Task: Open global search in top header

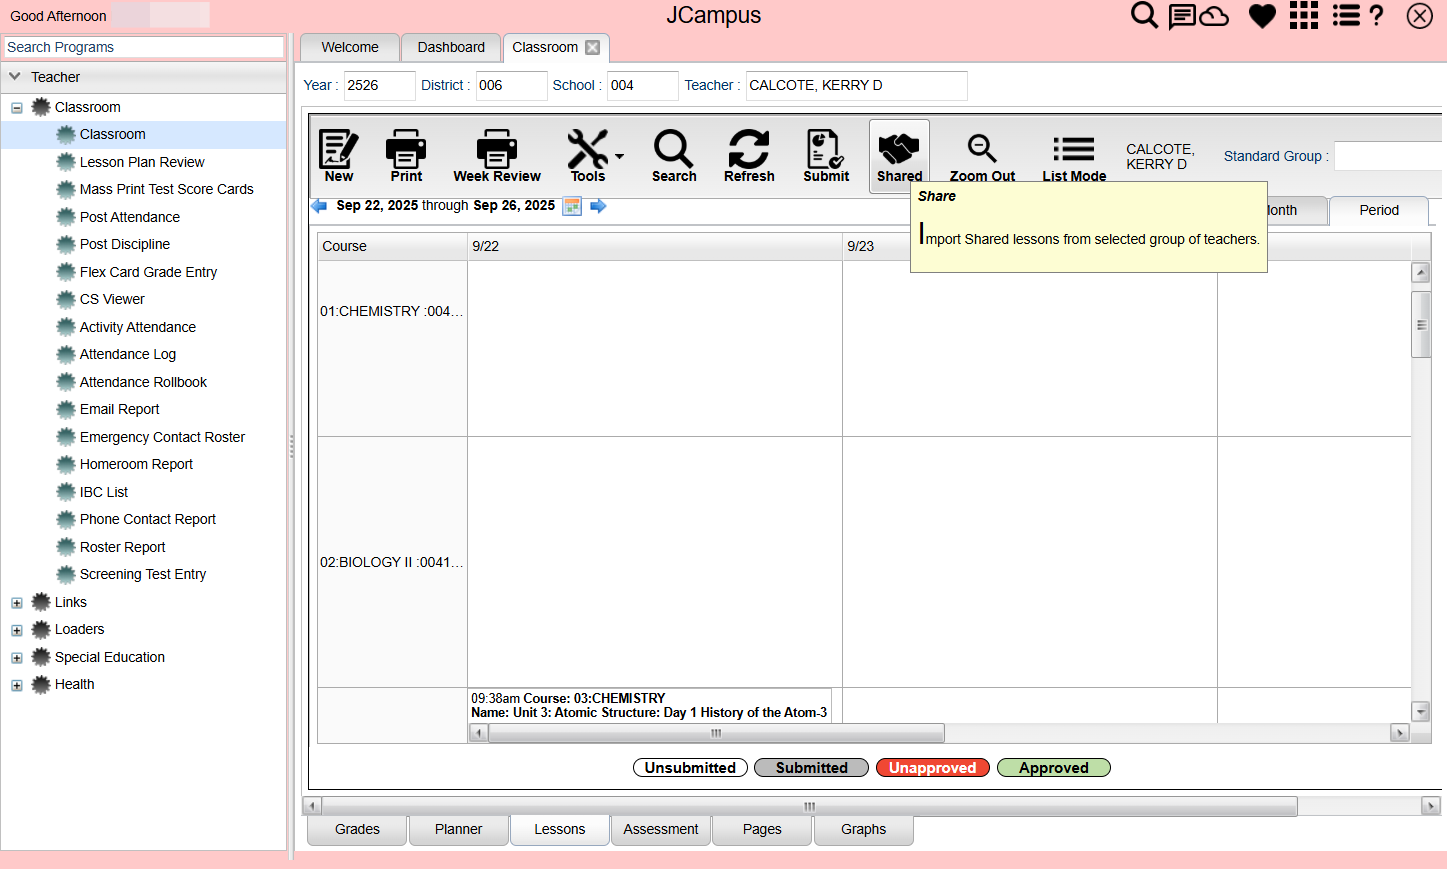Action: tap(1144, 15)
